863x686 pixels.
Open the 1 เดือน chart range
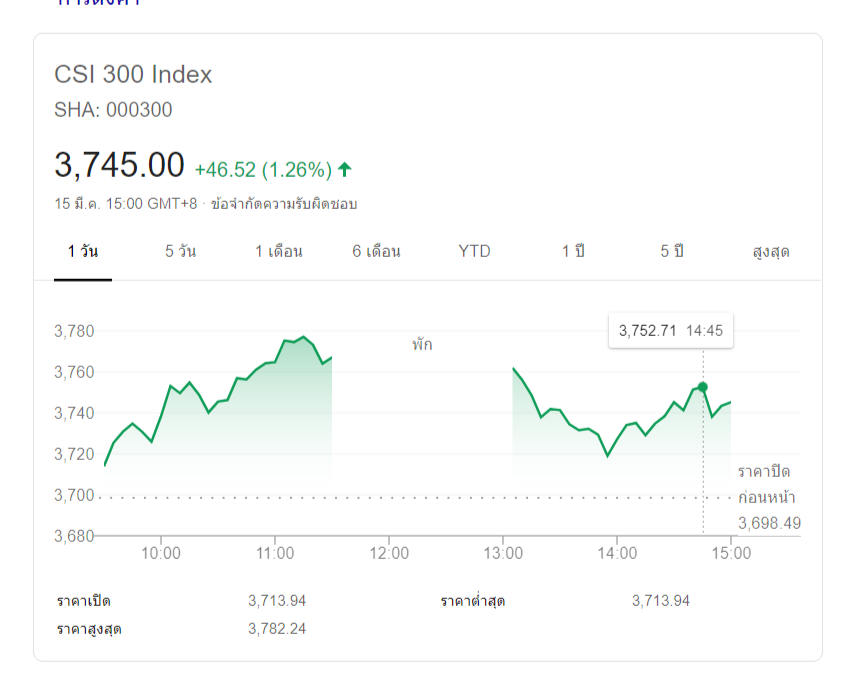[x=279, y=251]
